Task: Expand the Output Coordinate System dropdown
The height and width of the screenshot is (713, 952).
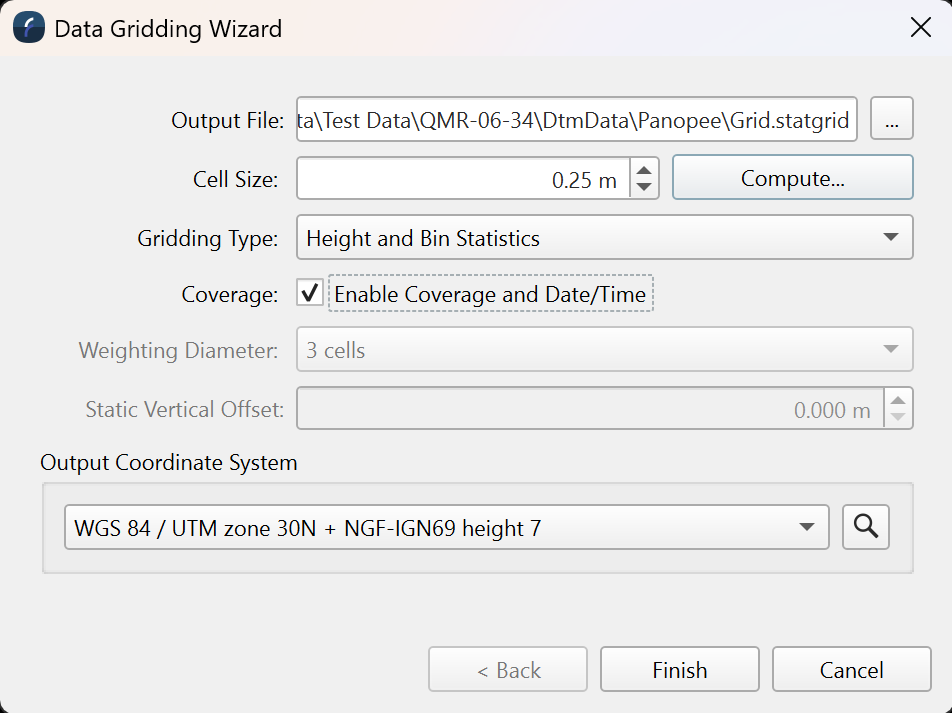Action: pos(446,527)
